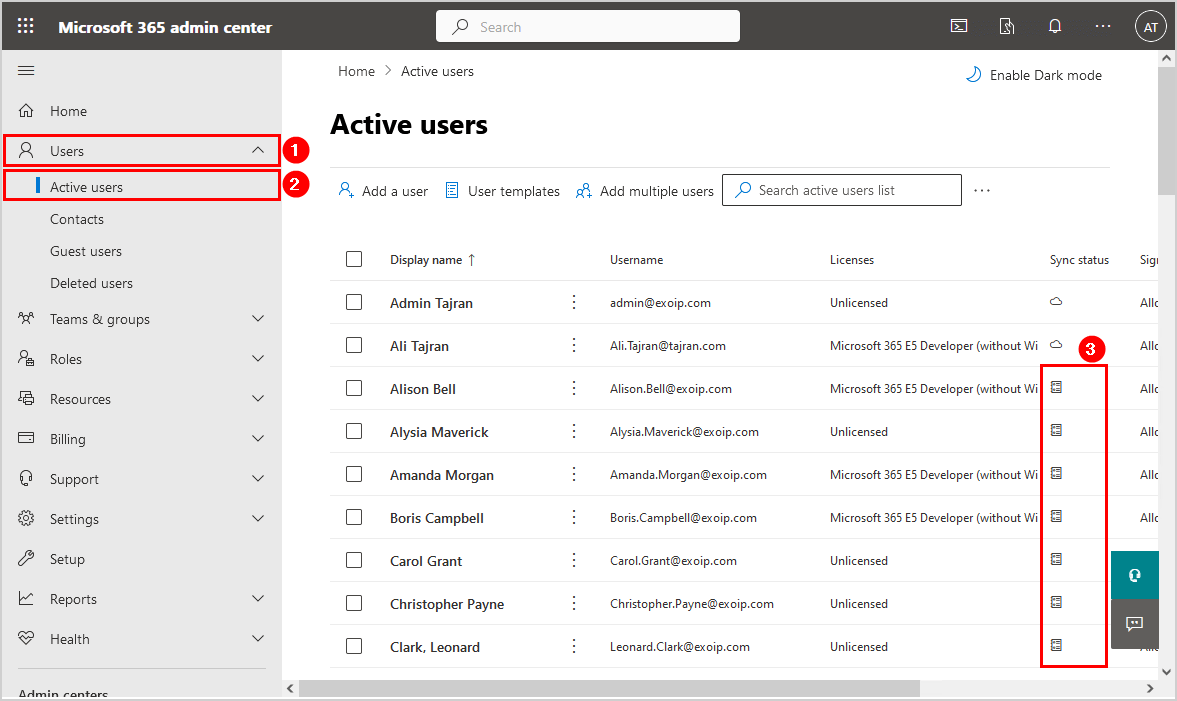Click the toolbar overflow ellipsis after search
Viewport: 1177px width, 701px height.
point(982,191)
